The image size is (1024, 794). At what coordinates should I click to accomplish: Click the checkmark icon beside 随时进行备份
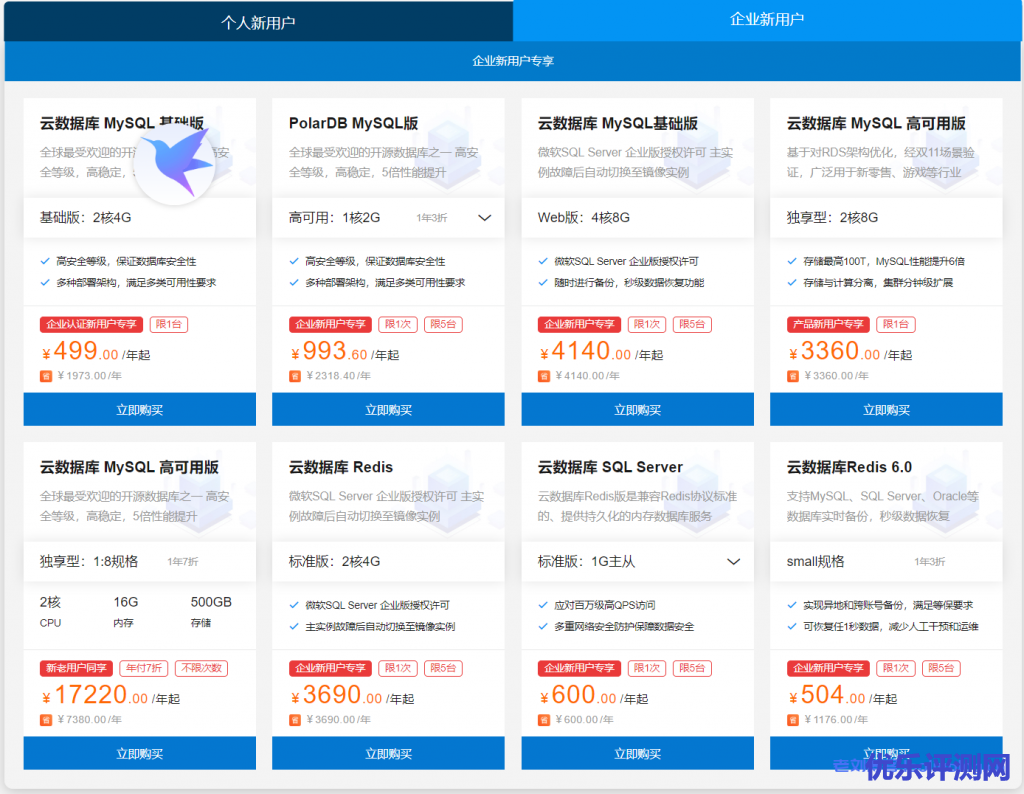[543, 283]
